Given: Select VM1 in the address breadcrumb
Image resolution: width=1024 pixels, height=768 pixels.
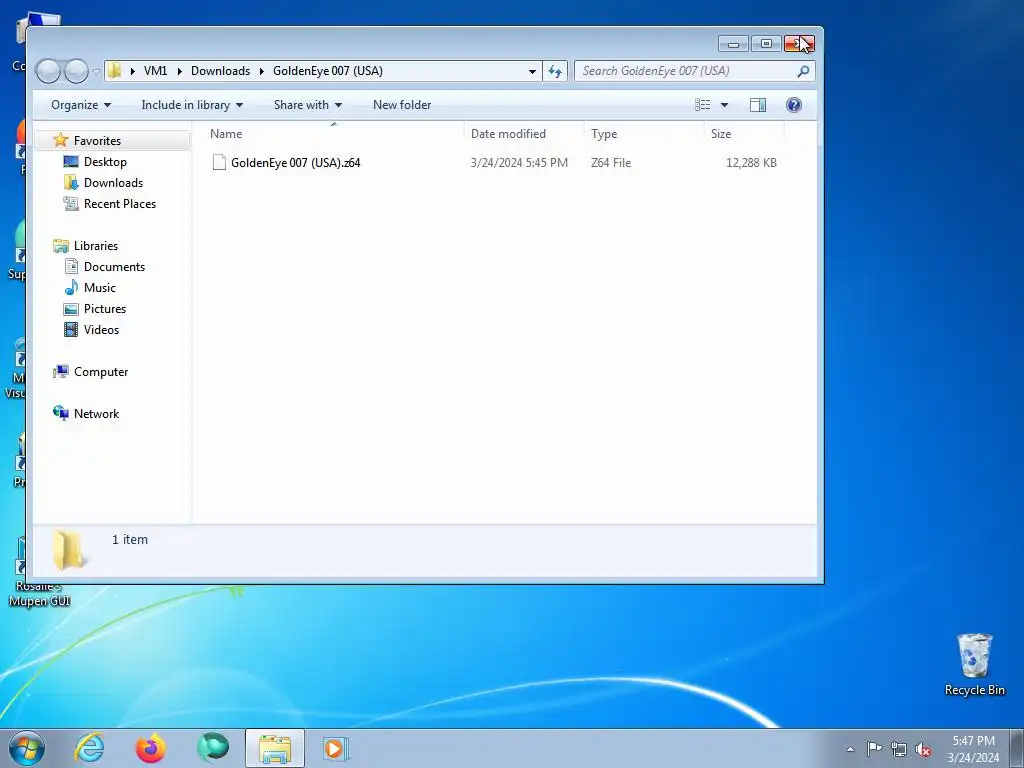Looking at the screenshot, I should 155,71.
